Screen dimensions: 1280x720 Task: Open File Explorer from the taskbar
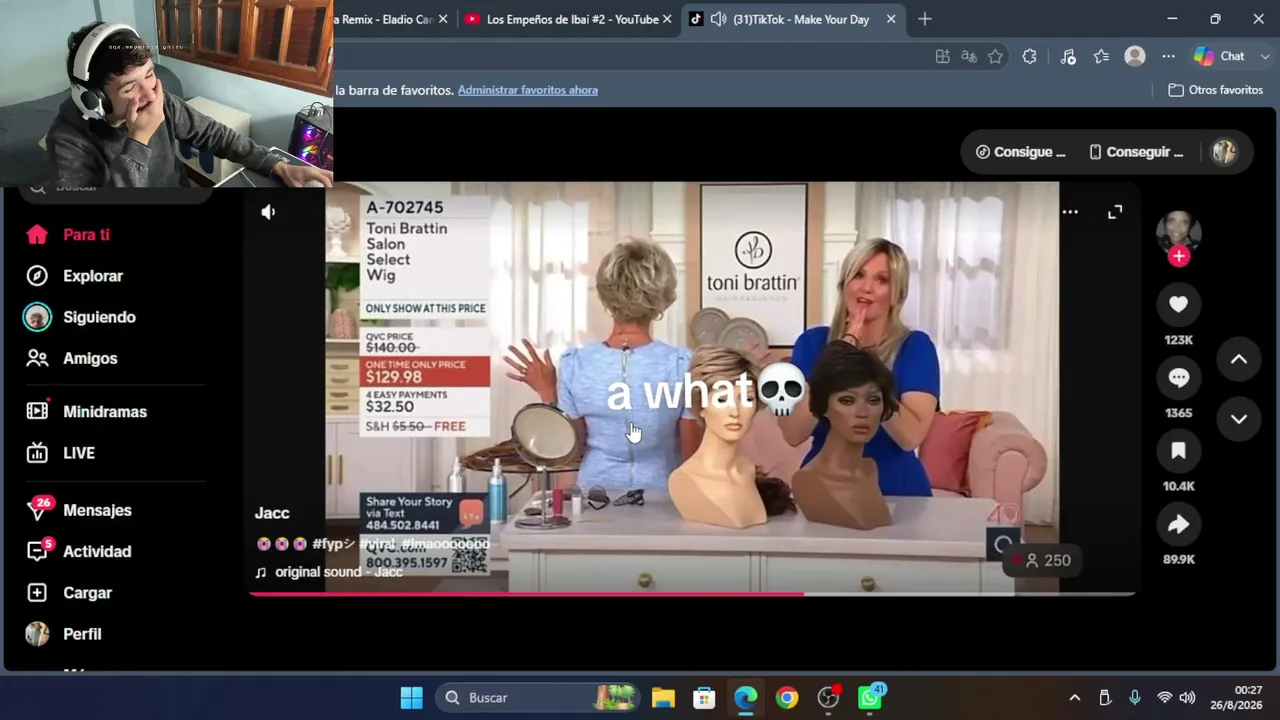(x=663, y=698)
